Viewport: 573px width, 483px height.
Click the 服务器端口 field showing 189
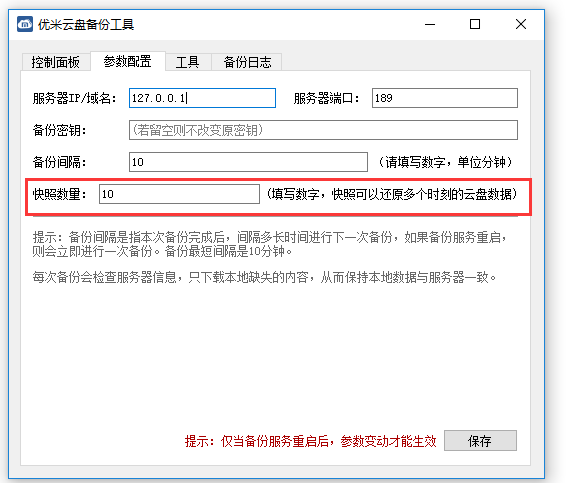pyautogui.click(x=445, y=98)
